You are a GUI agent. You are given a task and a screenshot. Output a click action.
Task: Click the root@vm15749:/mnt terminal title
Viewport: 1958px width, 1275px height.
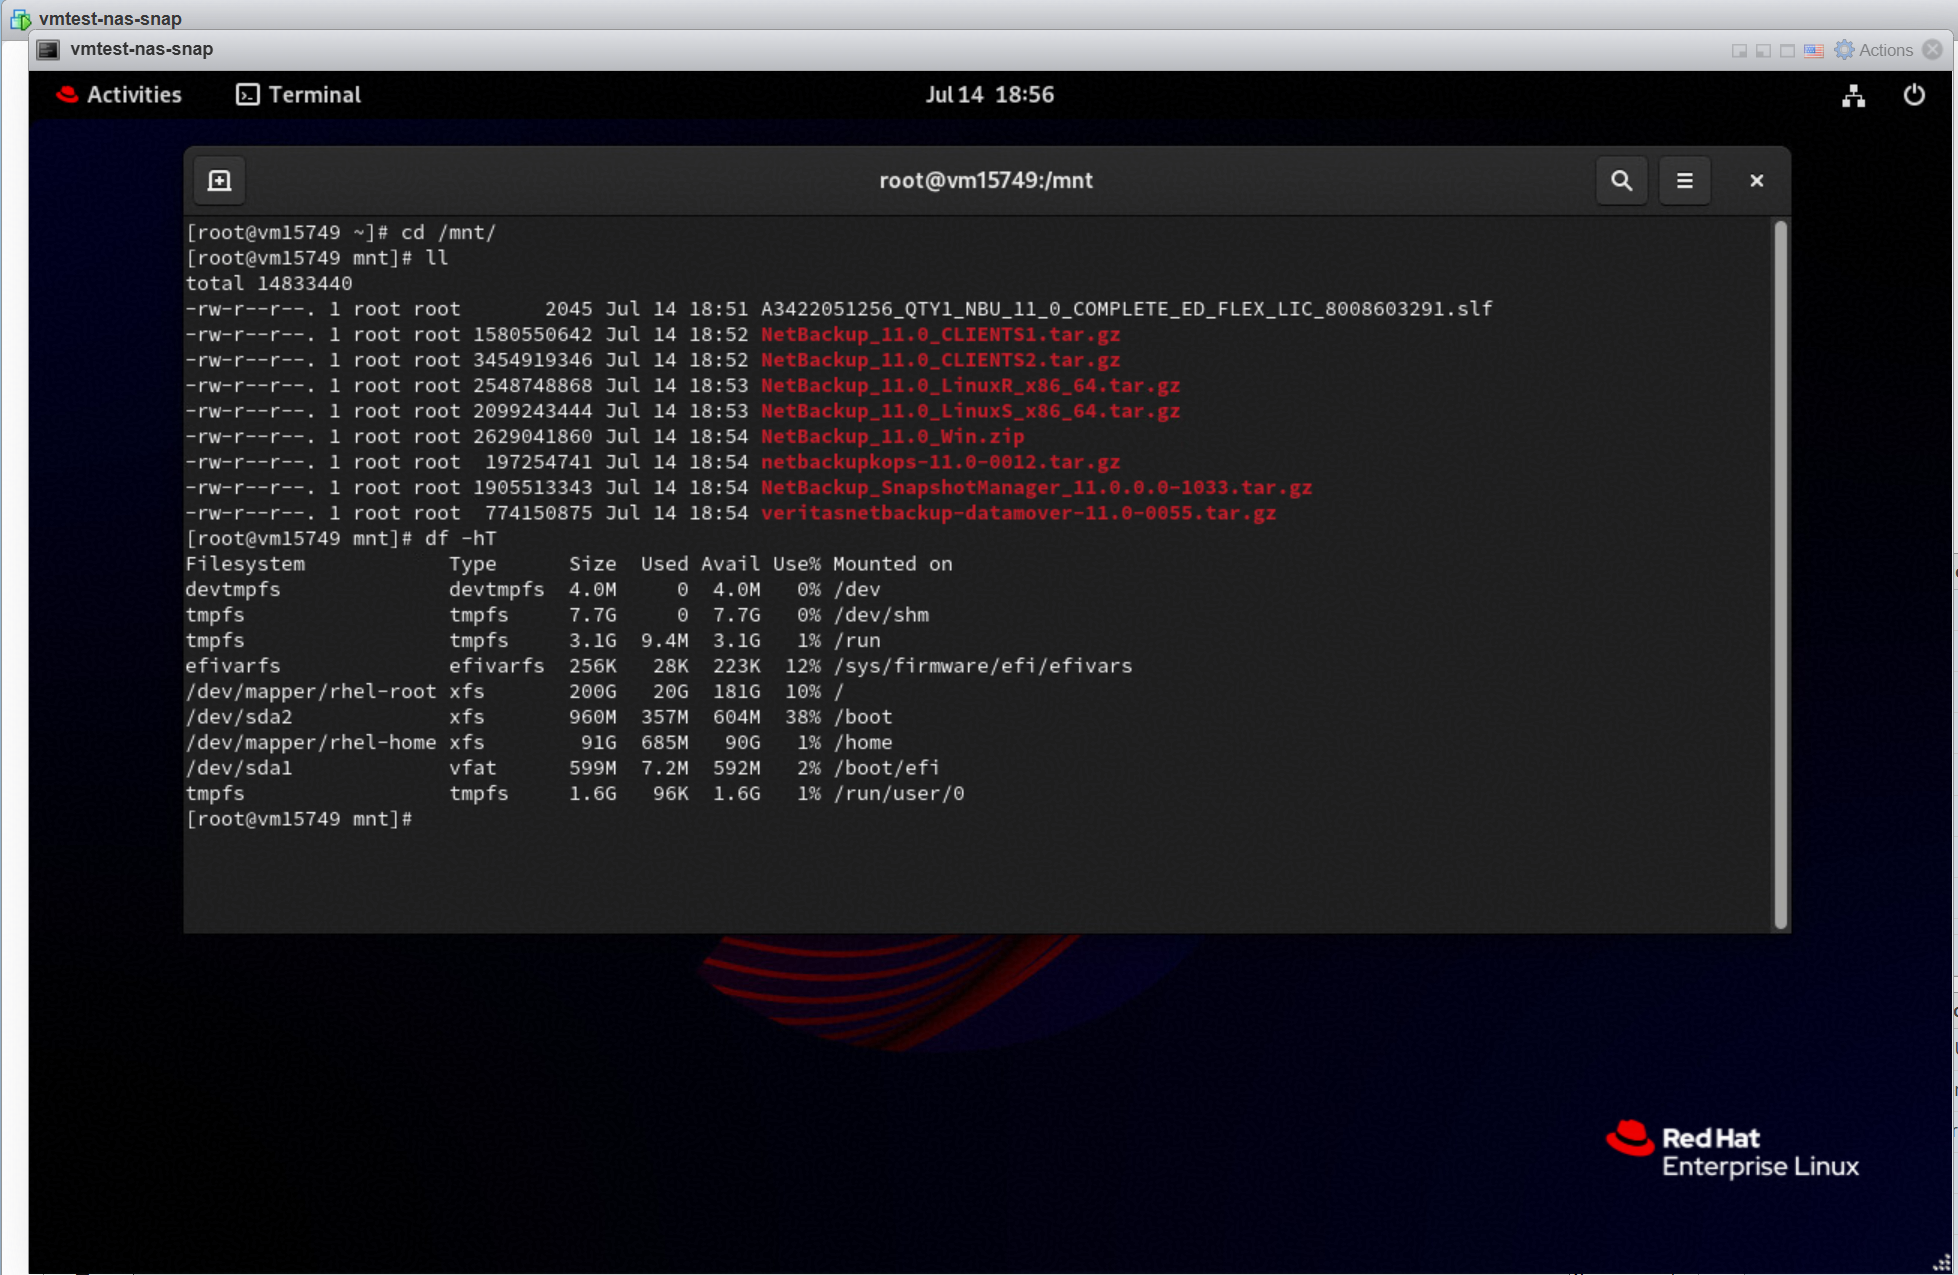[985, 180]
